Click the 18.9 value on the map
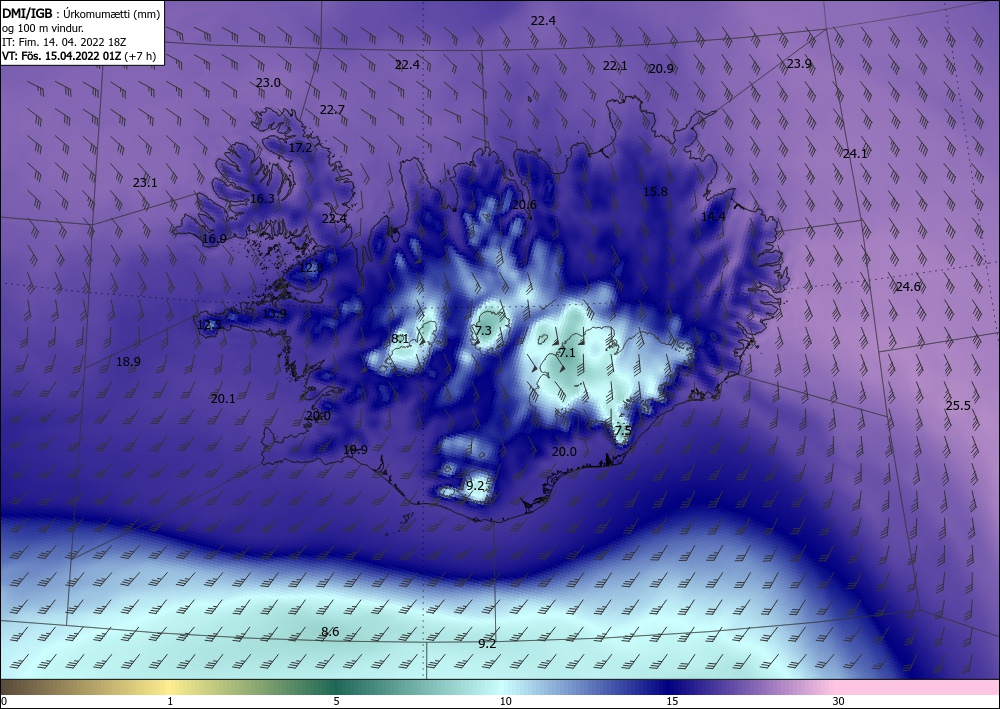 pos(128,362)
